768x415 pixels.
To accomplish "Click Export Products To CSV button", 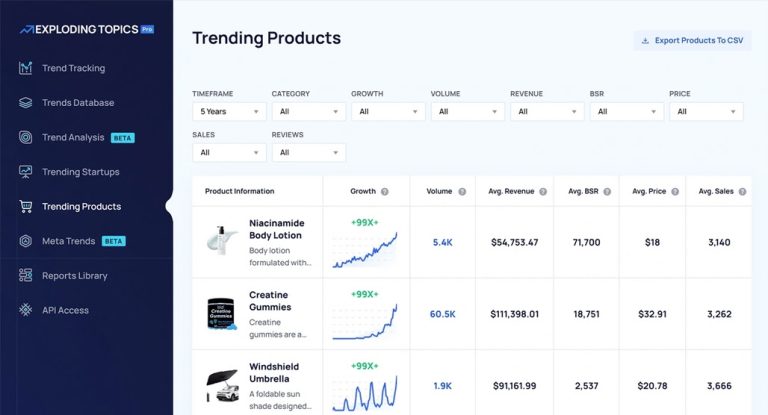I will [x=692, y=41].
